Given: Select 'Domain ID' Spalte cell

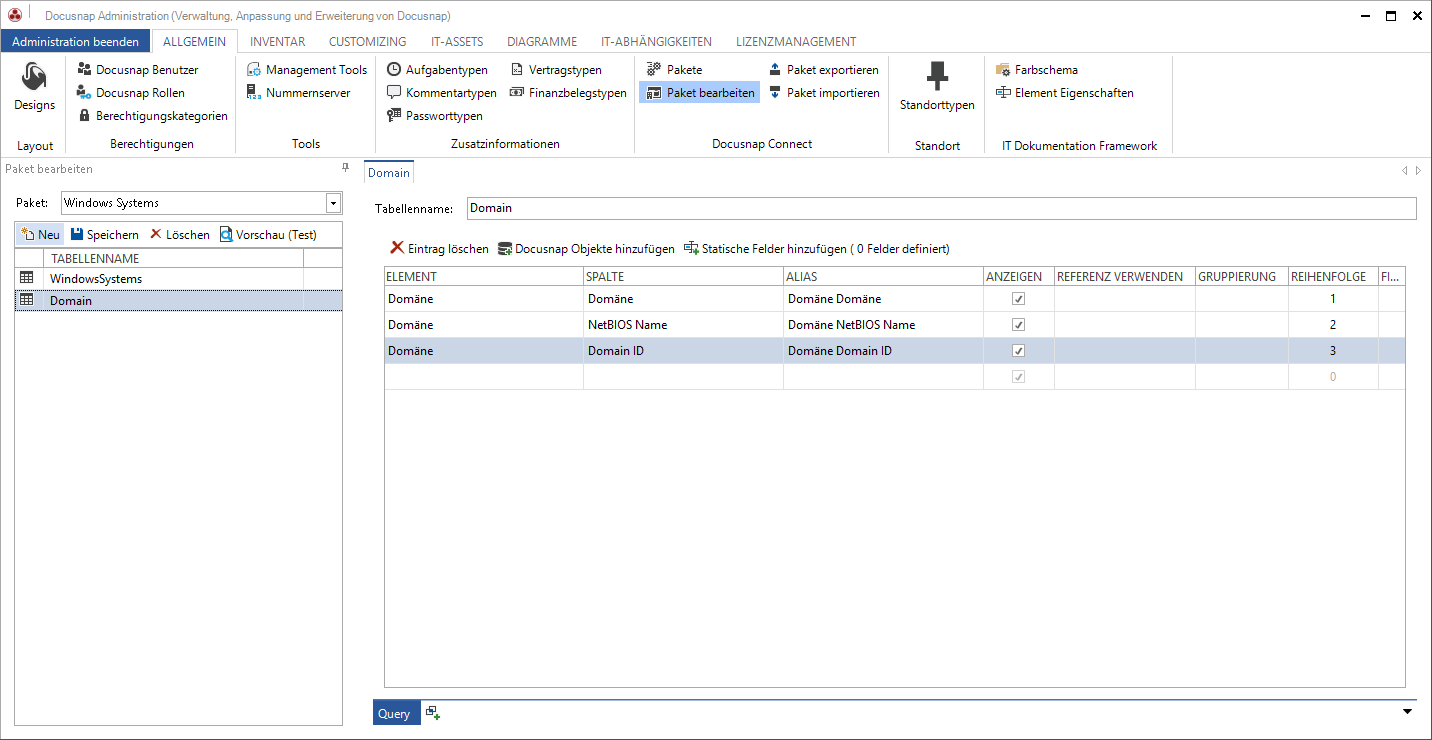Looking at the screenshot, I should pyautogui.click(x=683, y=351).
